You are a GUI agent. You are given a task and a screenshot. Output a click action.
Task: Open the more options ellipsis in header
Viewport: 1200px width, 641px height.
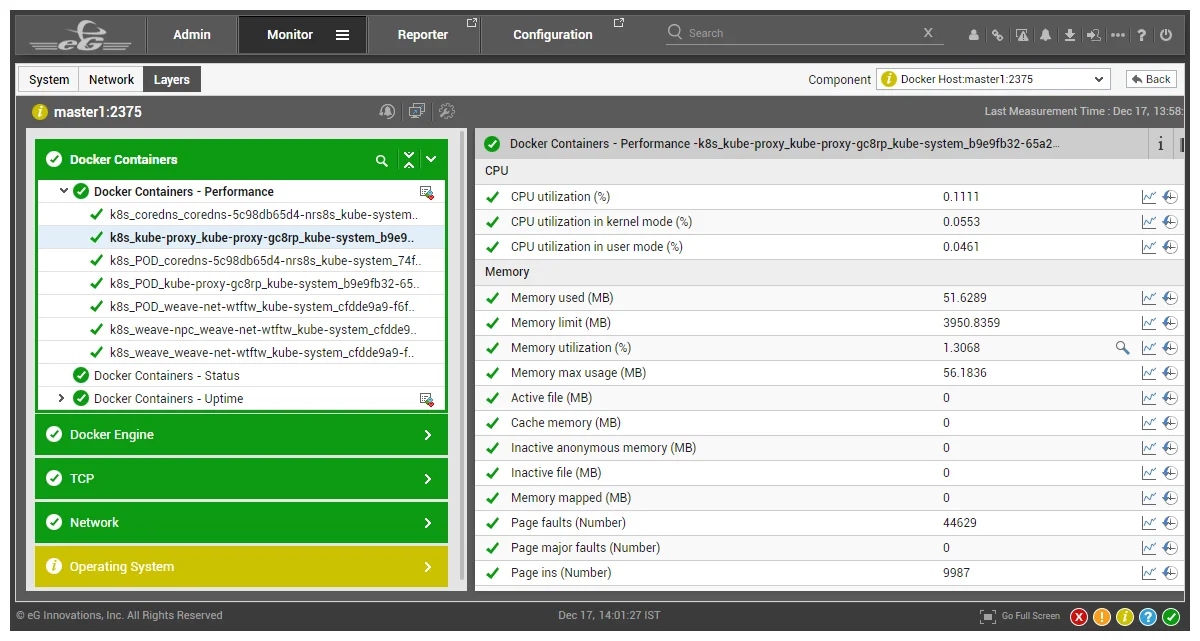pos(1117,35)
